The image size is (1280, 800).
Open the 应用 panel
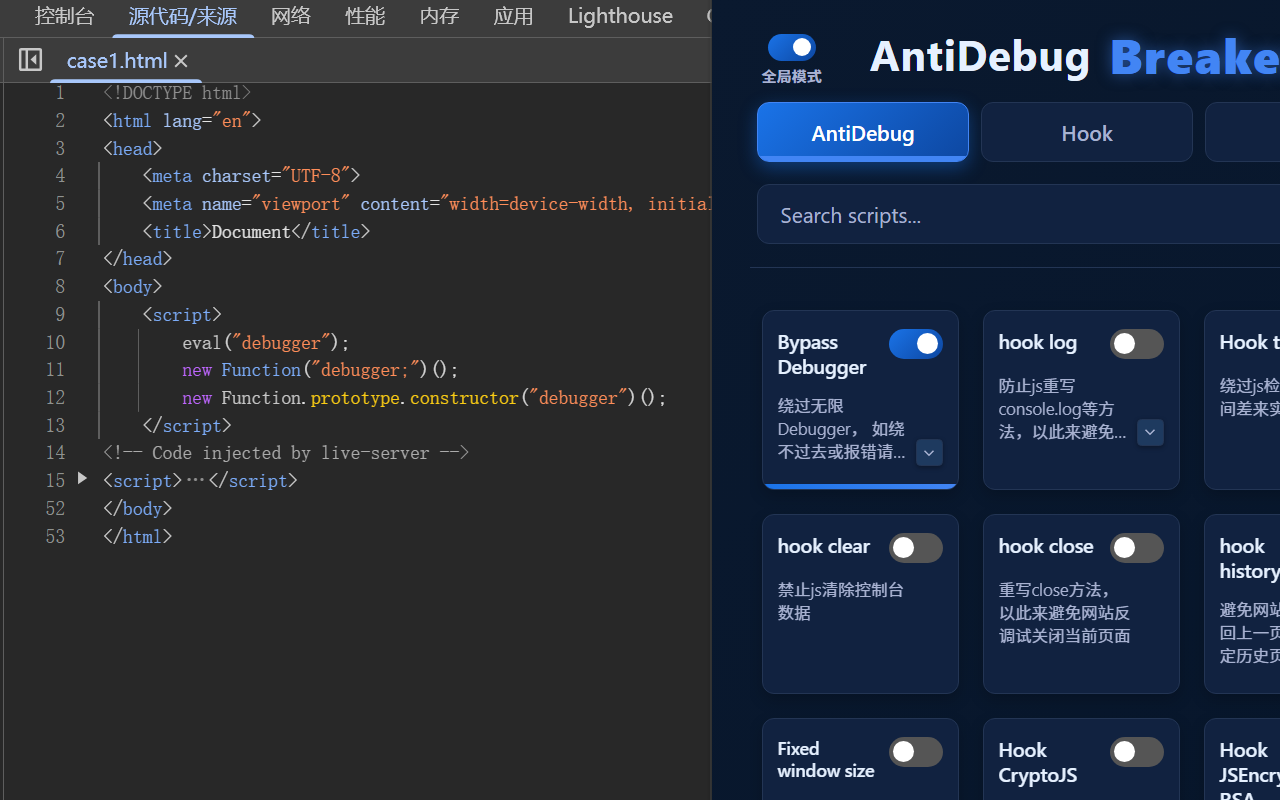513,16
